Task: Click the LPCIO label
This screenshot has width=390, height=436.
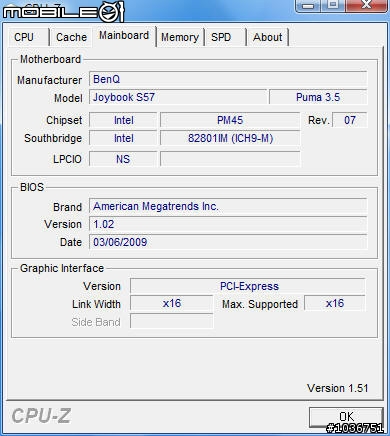Action: [67, 159]
